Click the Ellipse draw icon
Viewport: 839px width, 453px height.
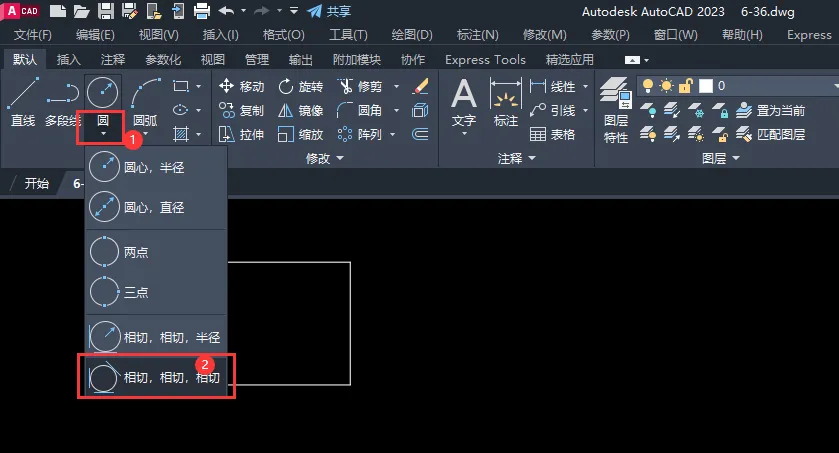click(x=181, y=110)
